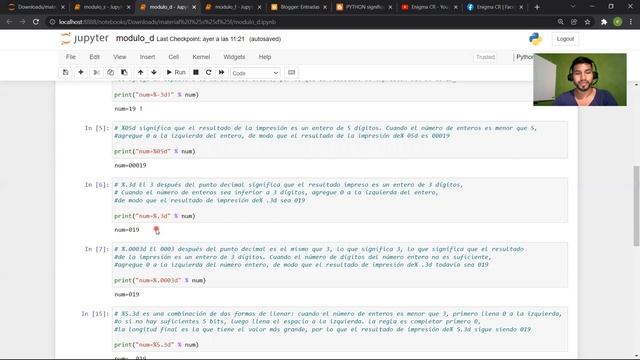Restart kernel and rerun all with the fast-forward icon

pyautogui.click(x=222, y=73)
